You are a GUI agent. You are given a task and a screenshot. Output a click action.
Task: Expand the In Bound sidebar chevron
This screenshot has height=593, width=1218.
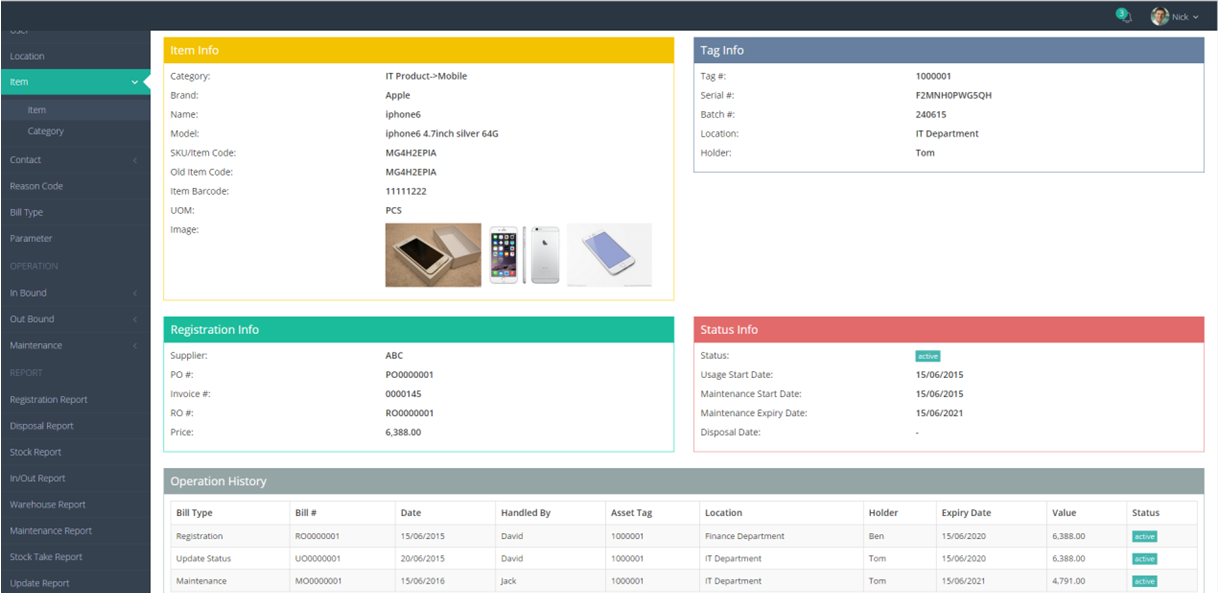(x=134, y=293)
